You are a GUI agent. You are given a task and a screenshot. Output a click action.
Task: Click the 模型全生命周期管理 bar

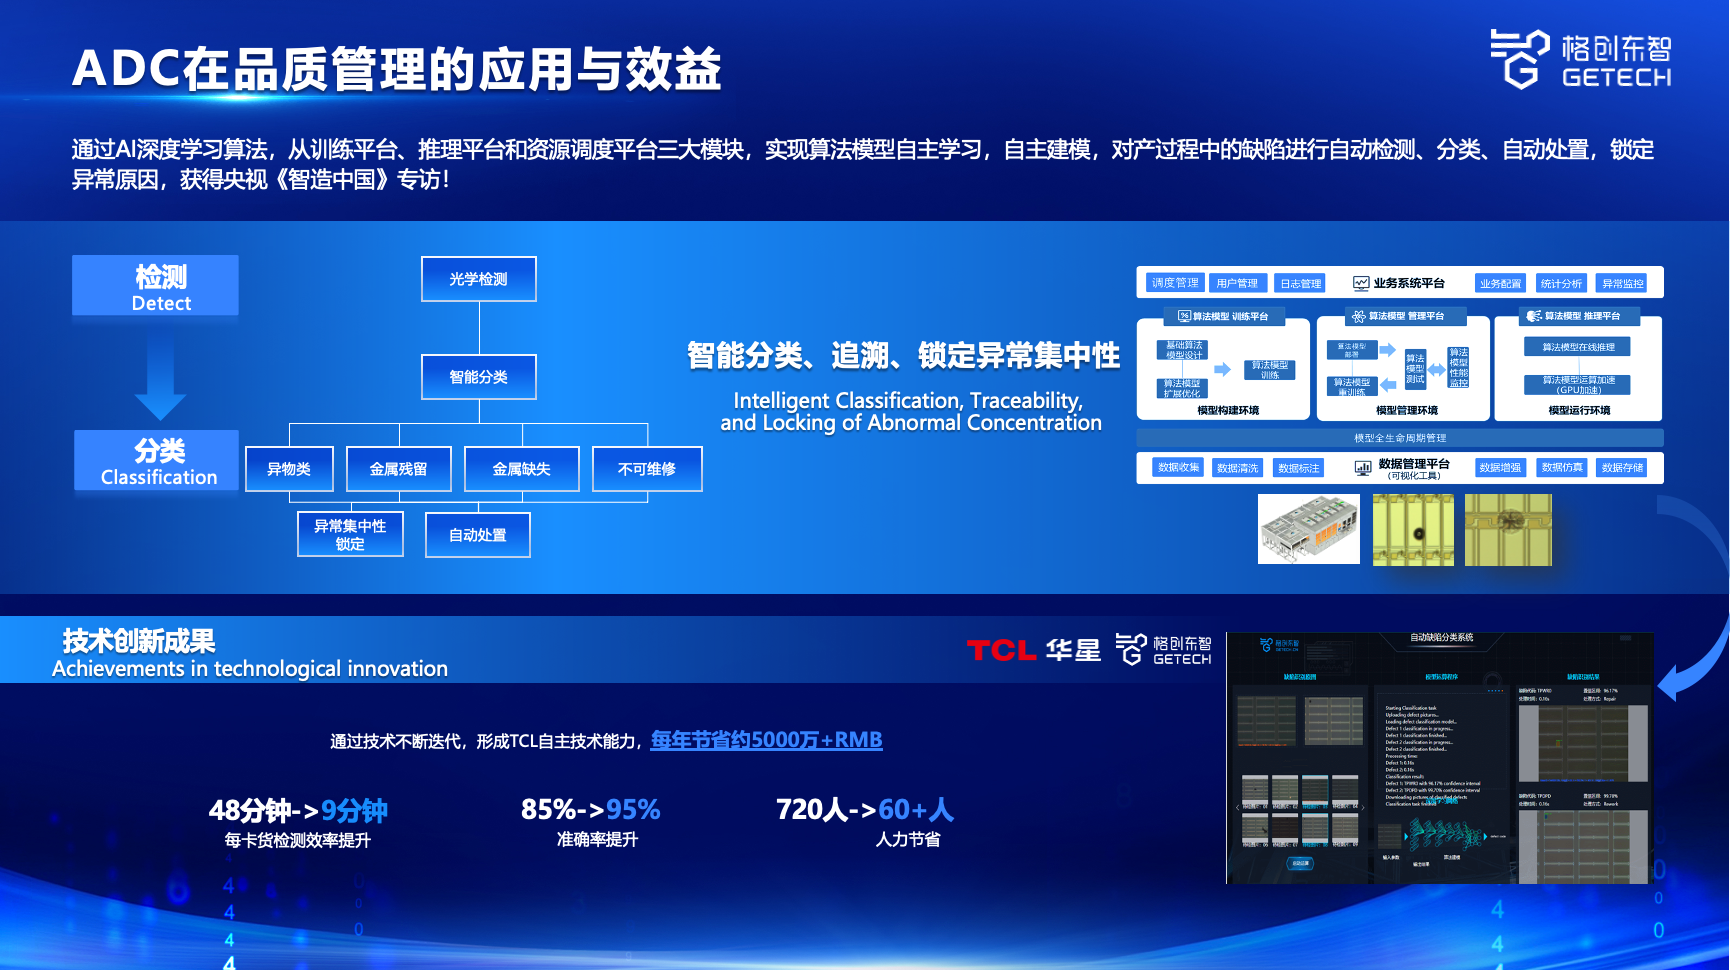pos(1399,438)
